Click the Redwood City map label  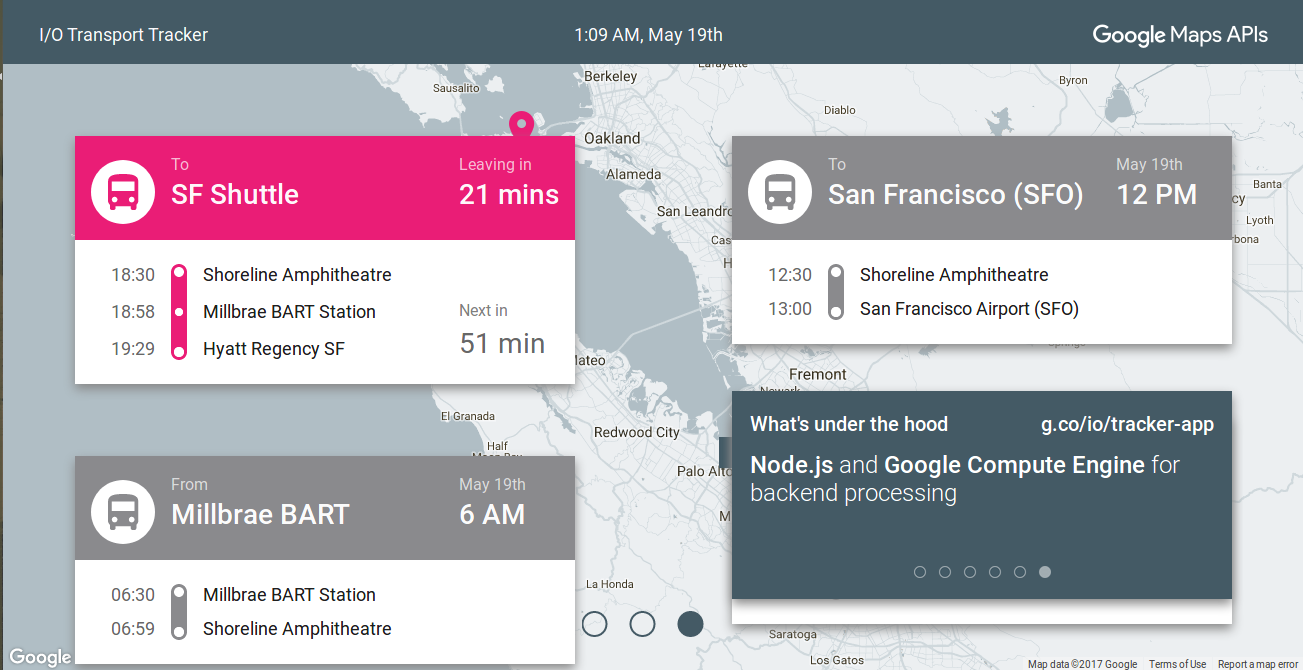point(637,432)
